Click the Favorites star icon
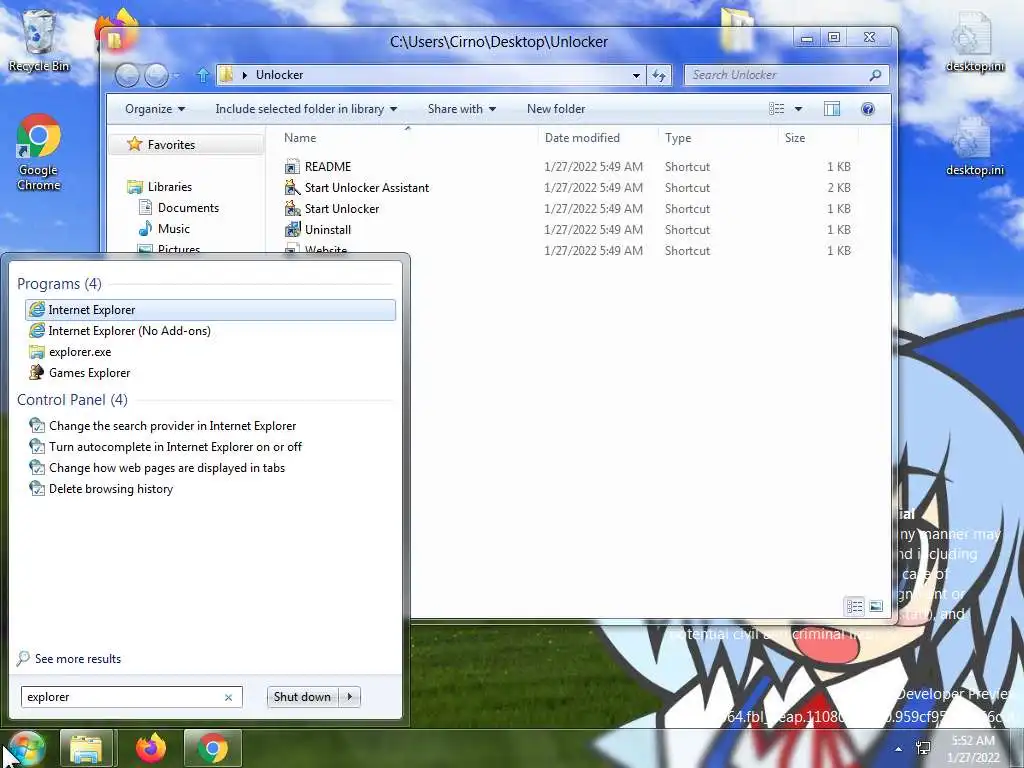Viewport: 1024px width, 768px height. click(135, 144)
